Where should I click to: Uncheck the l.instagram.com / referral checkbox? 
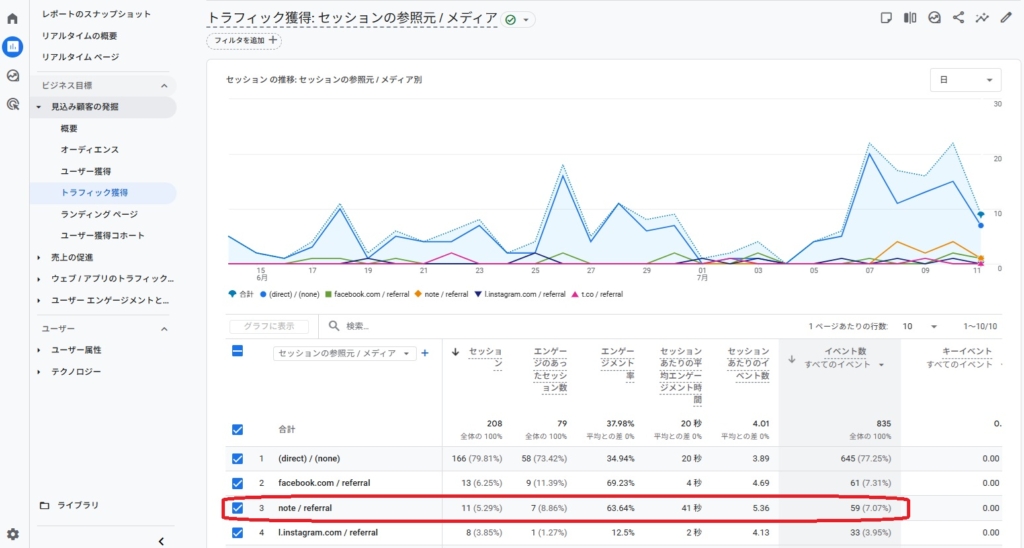[x=238, y=532]
